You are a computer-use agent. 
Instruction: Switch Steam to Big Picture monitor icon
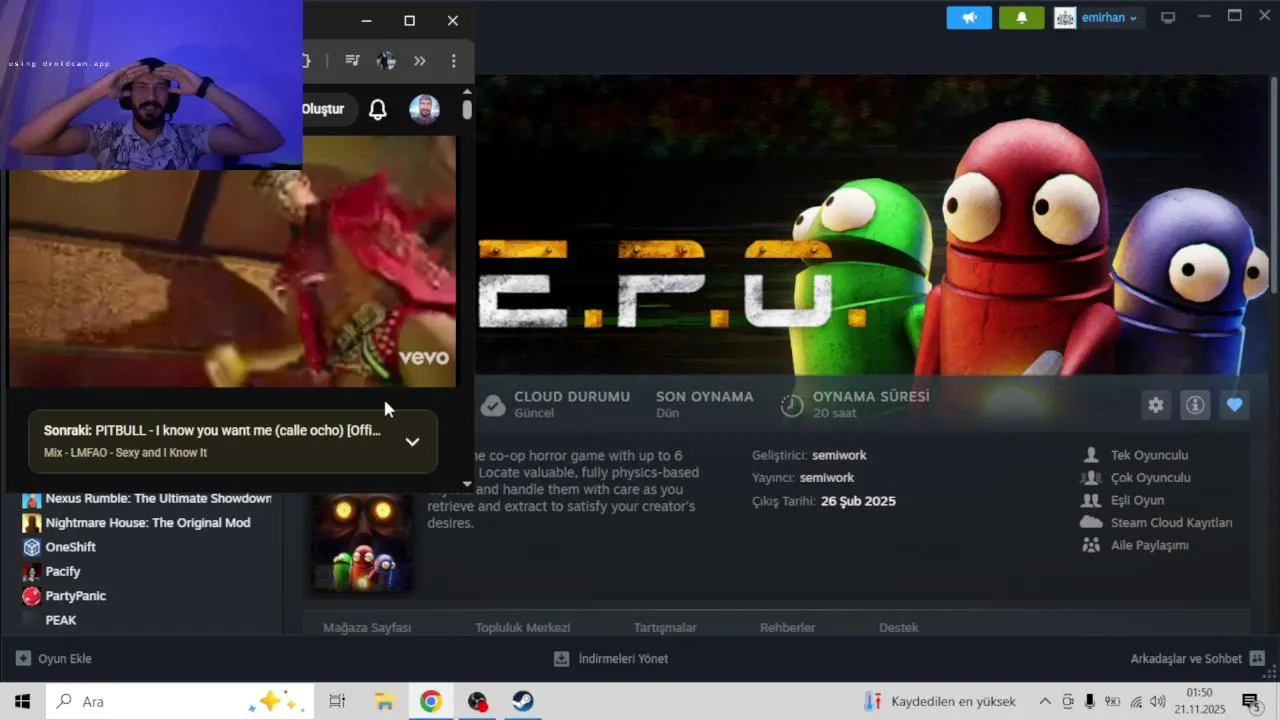click(1168, 18)
